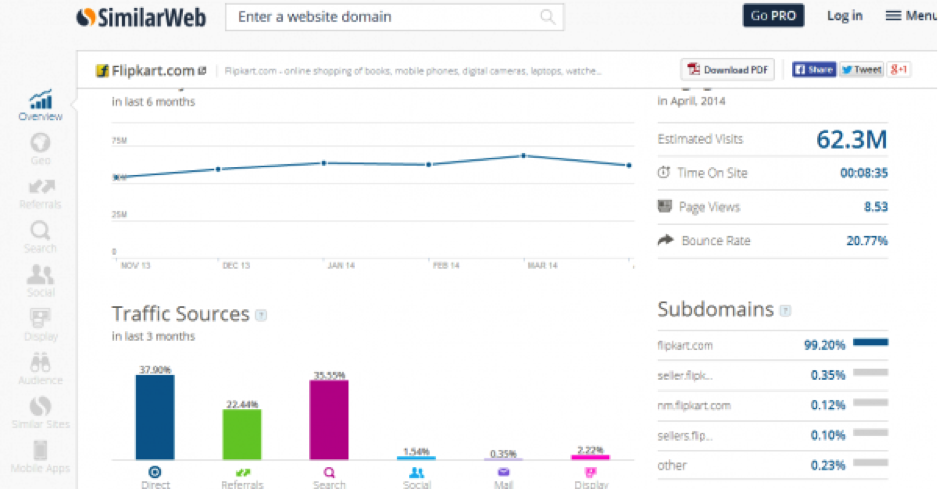Open Mobile Apps sidebar section

40,456
